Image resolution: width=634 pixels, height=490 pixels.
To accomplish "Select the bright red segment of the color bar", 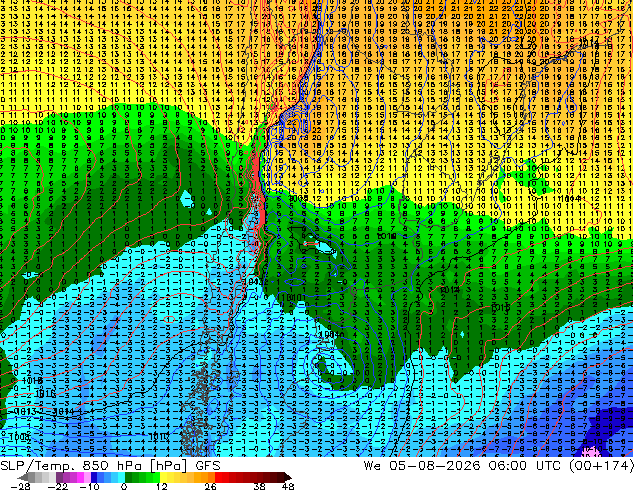I will (x=218, y=477).
